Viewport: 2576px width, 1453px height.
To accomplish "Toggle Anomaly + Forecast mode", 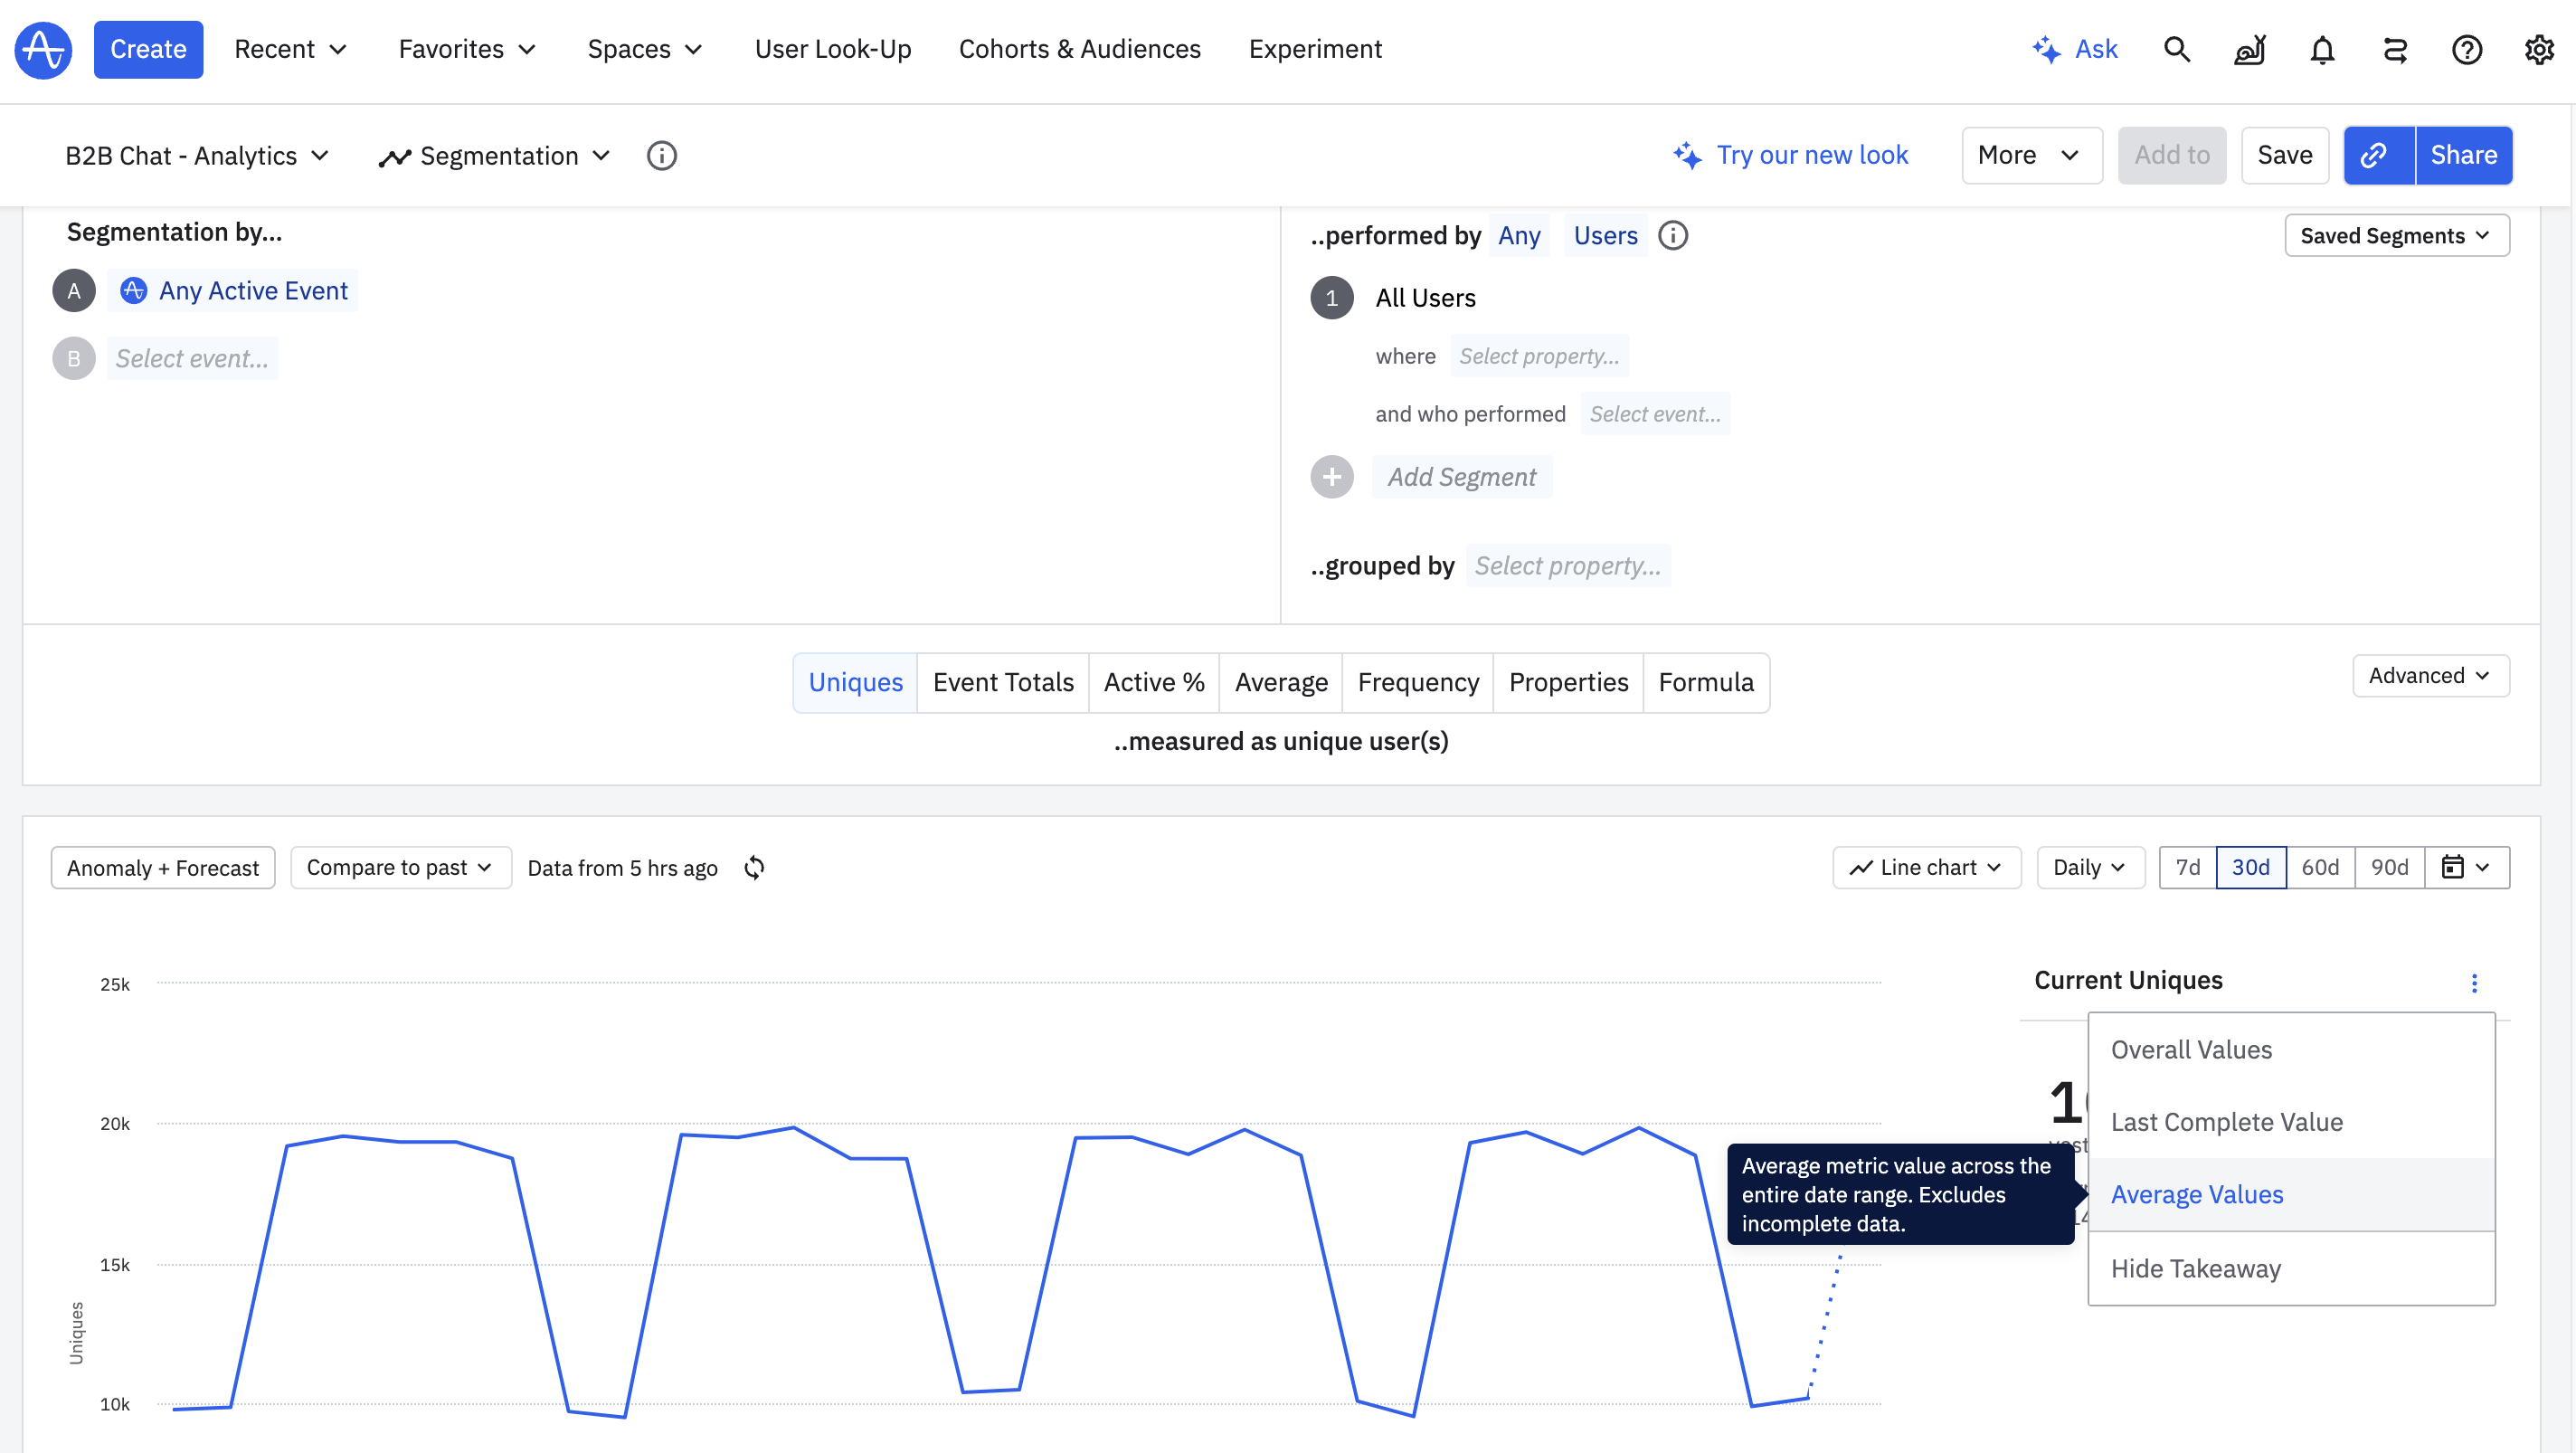I will tap(163, 867).
